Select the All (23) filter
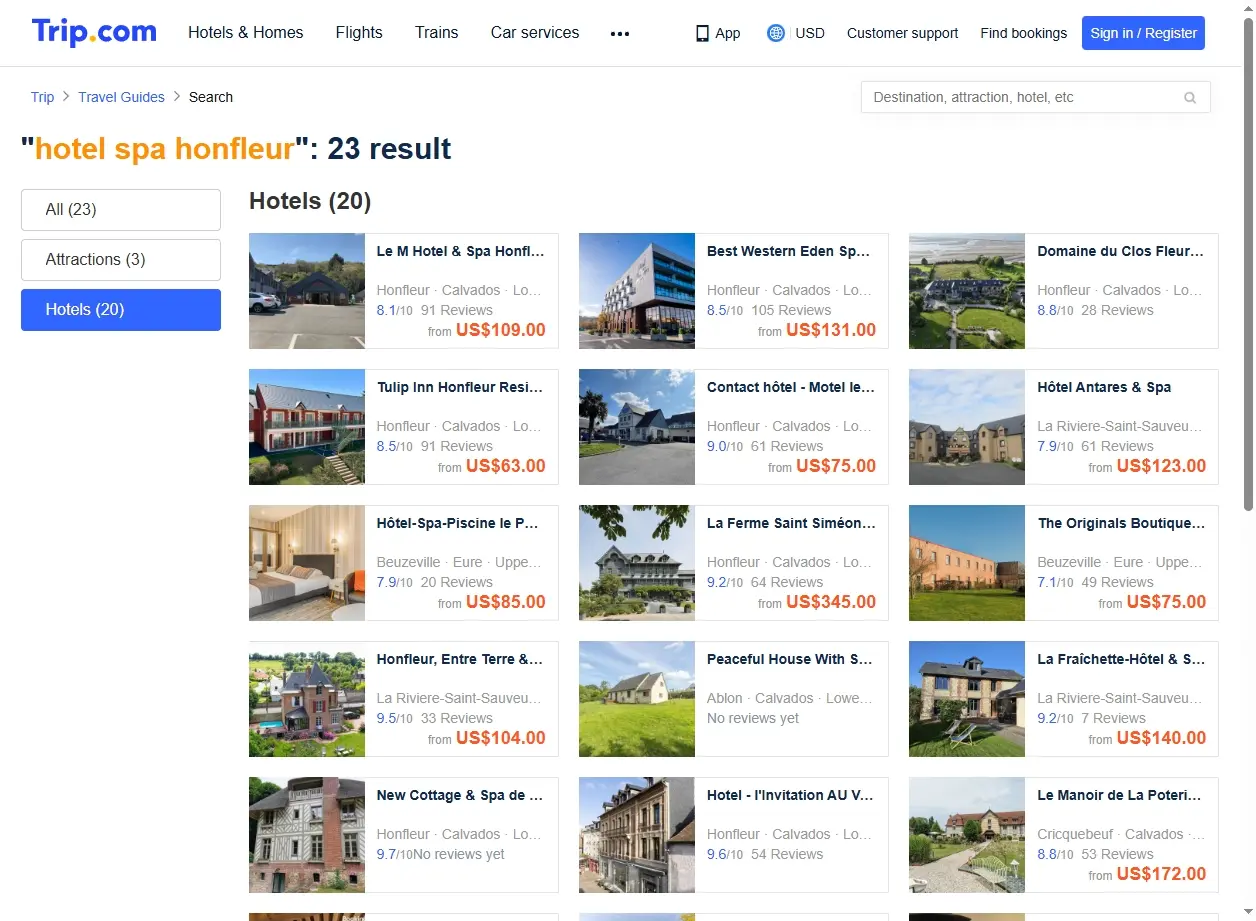The width and height of the screenshot is (1256, 921). click(121, 210)
